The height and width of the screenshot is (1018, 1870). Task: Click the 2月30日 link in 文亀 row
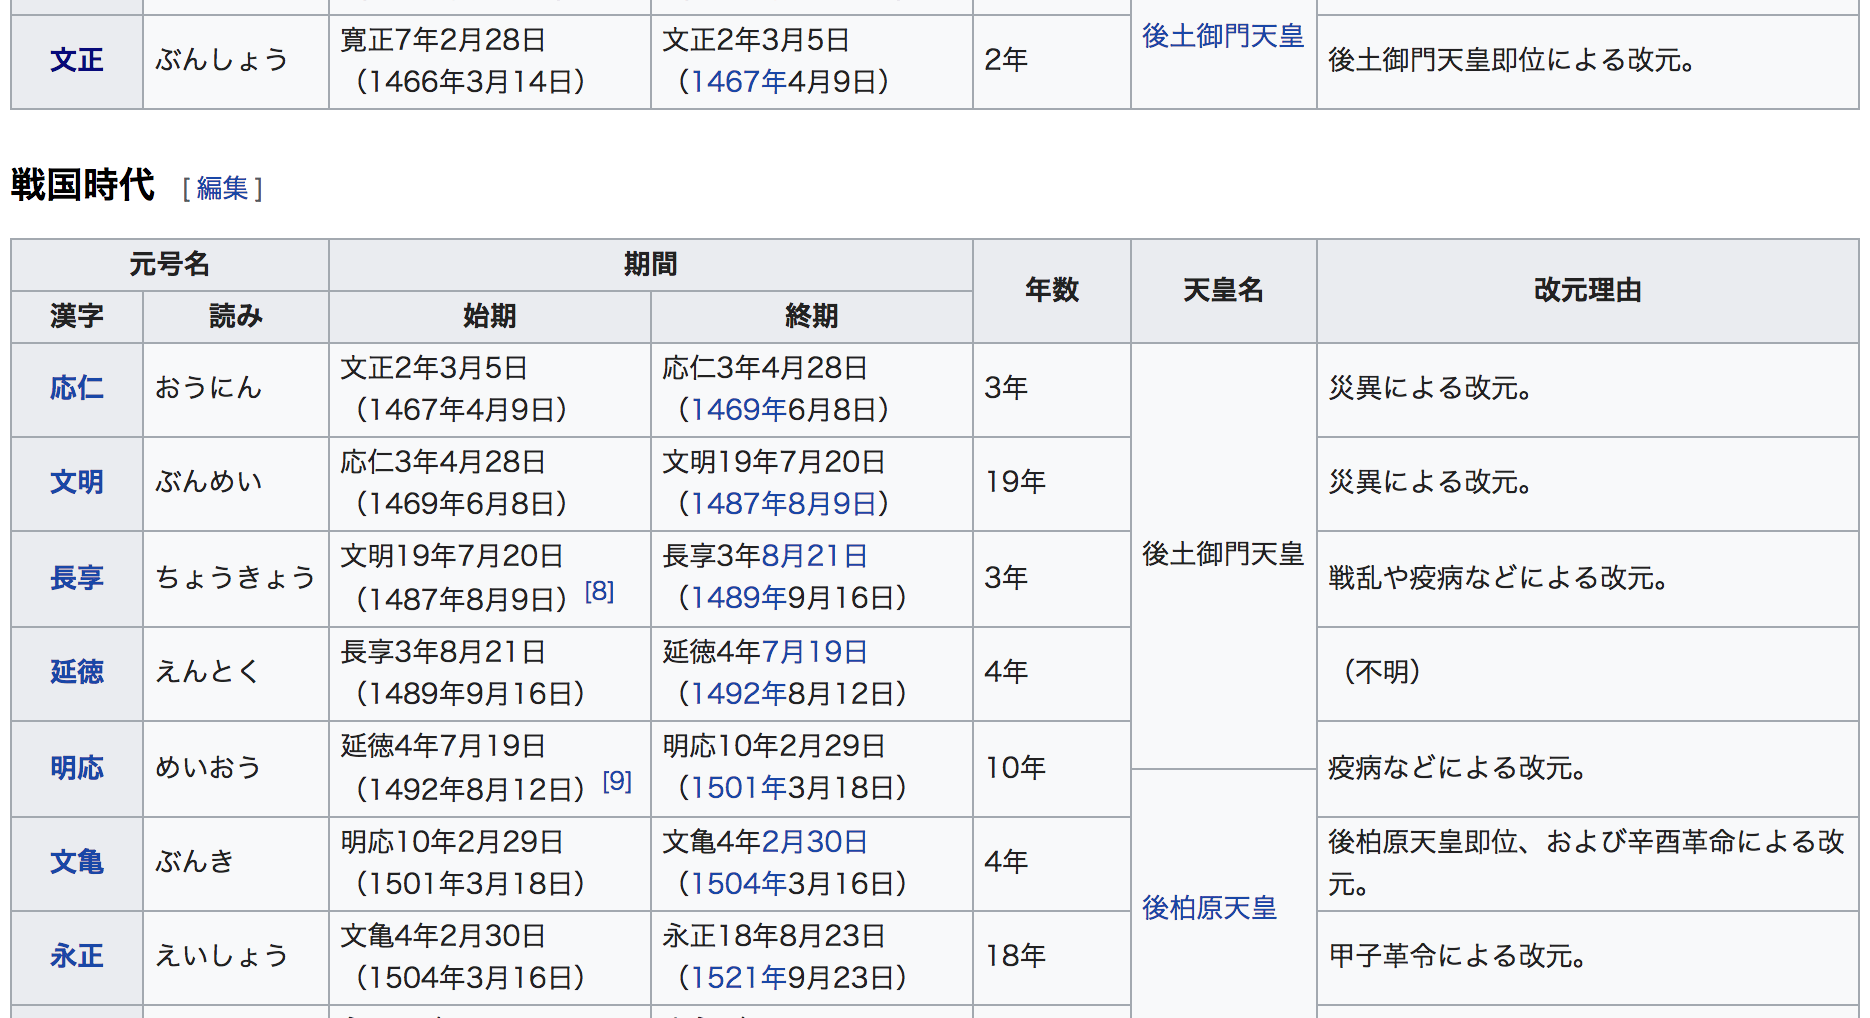(811, 841)
